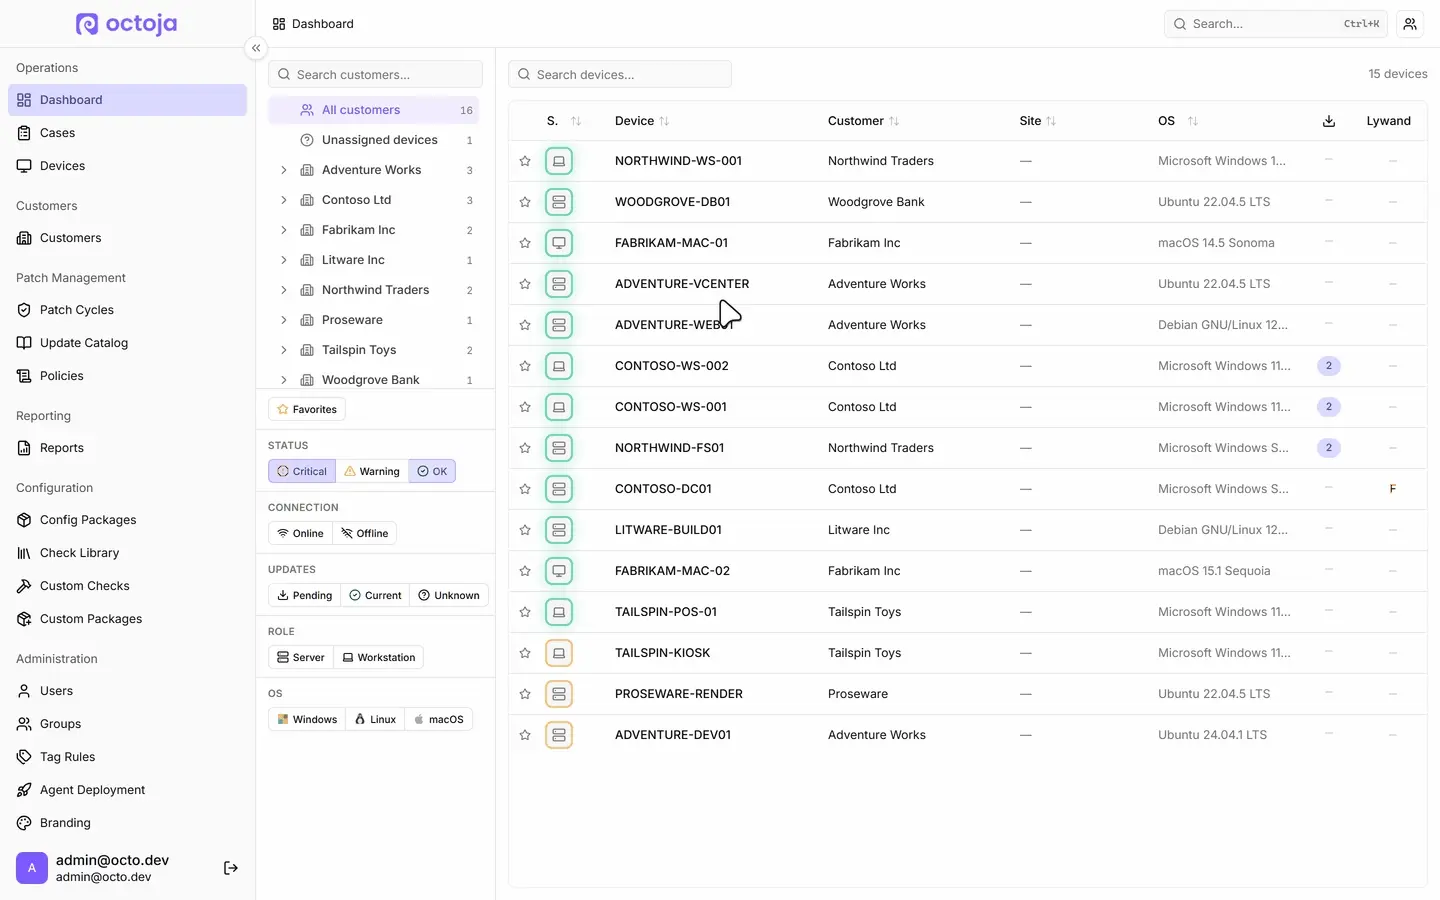Screen dimensions: 1440x900
Task: Toggle the Workstation role filter
Action: click(379, 657)
